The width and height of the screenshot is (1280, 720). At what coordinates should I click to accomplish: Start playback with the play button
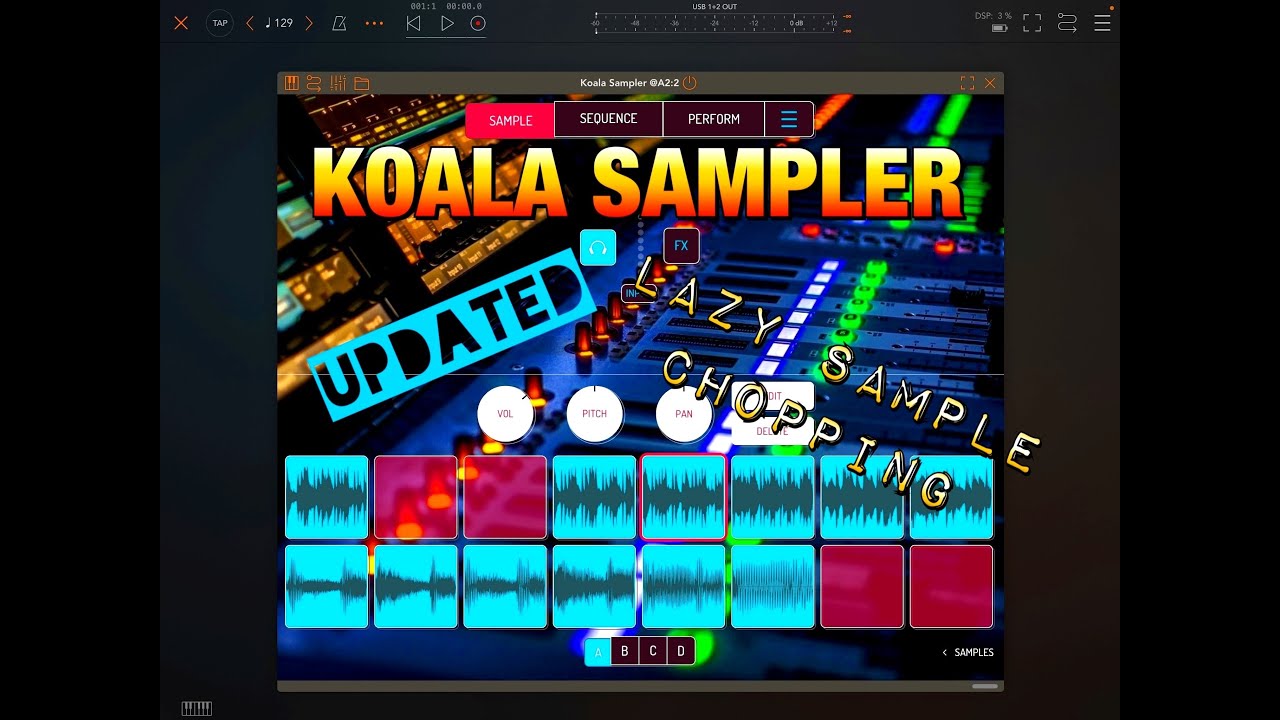coord(447,23)
